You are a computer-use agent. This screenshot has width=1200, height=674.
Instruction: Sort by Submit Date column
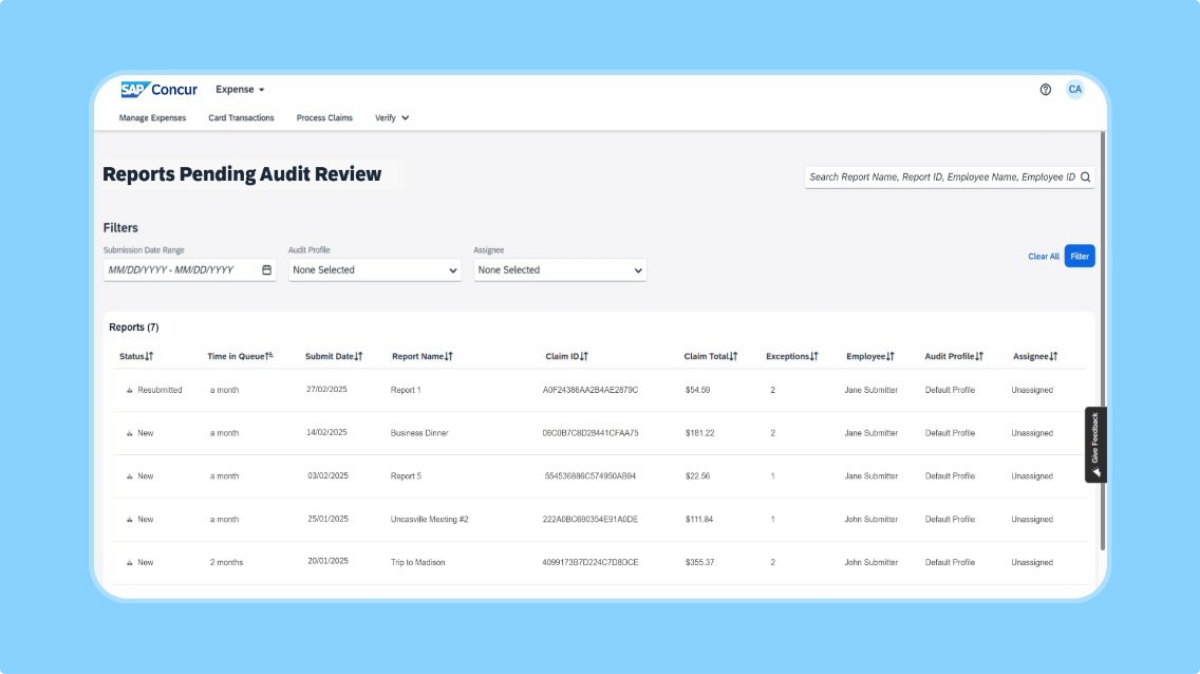tap(358, 356)
